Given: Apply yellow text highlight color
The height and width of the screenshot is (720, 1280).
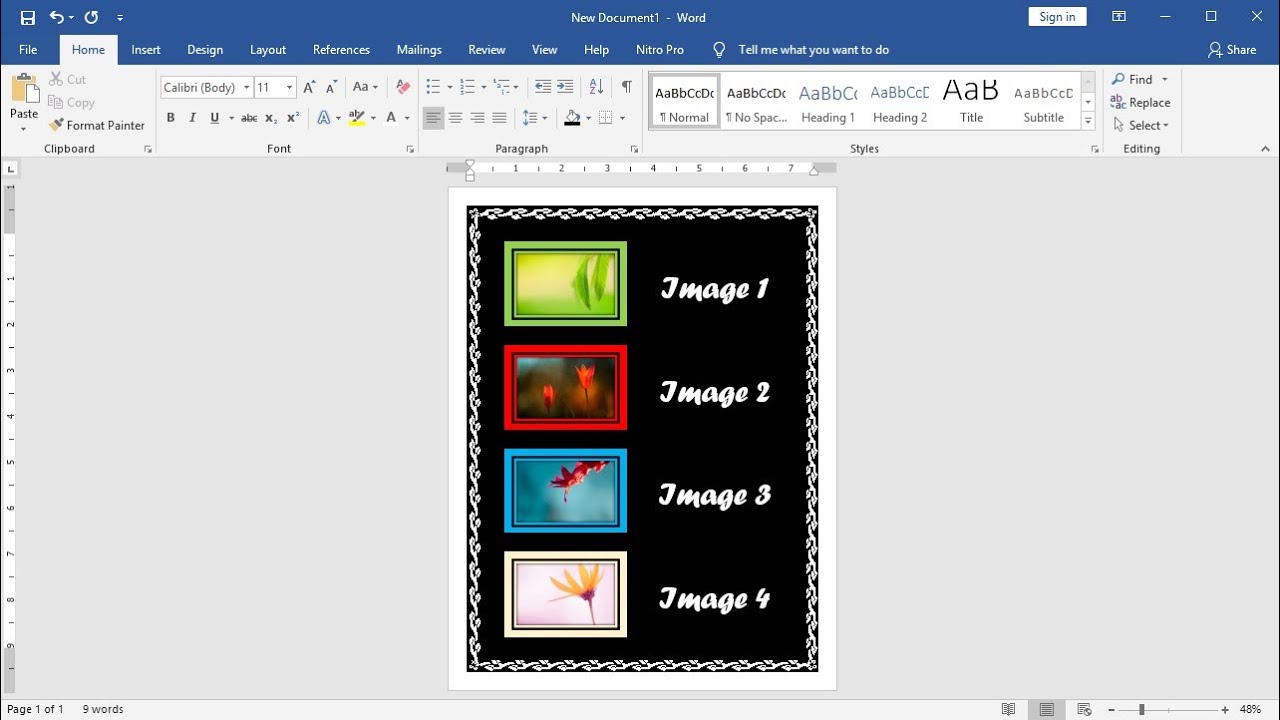Looking at the screenshot, I should (x=357, y=118).
